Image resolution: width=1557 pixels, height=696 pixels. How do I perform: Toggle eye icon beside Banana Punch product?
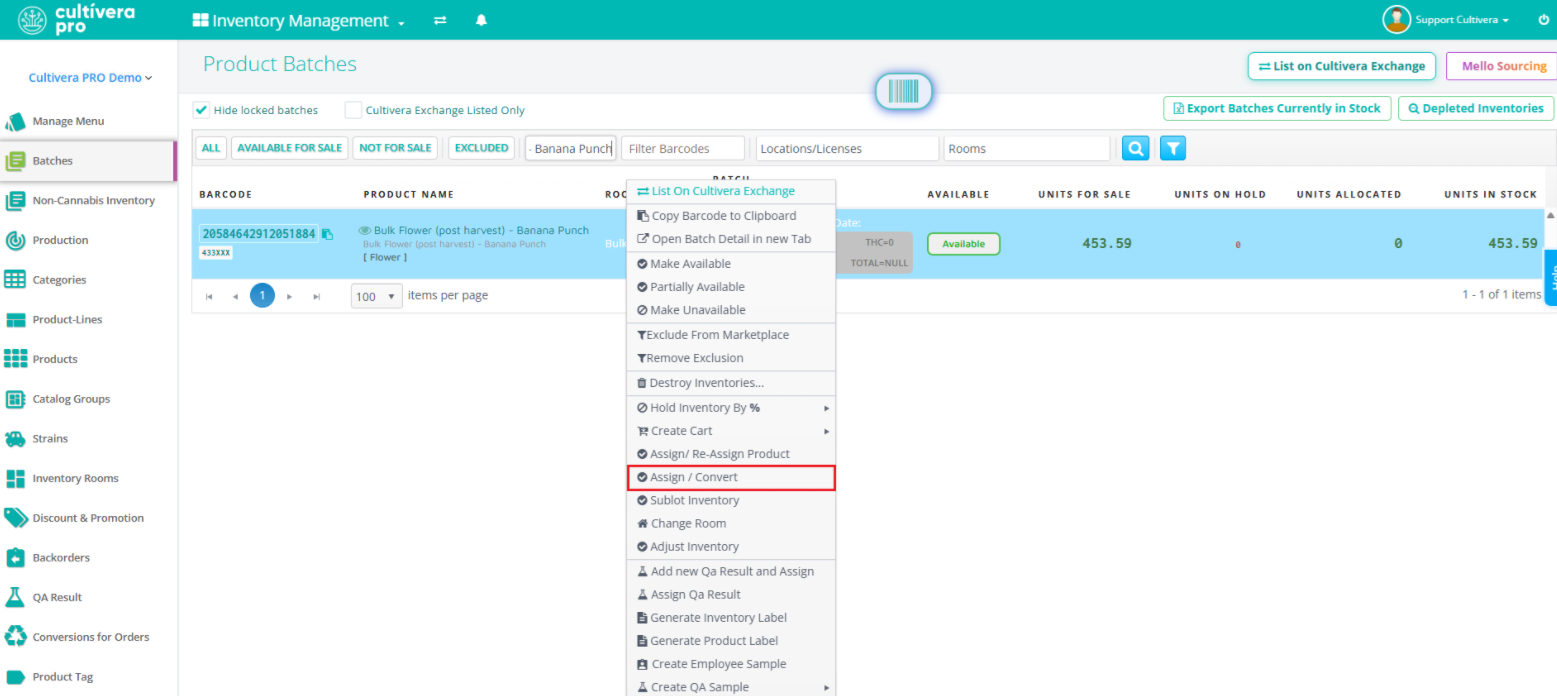click(365, 231)
